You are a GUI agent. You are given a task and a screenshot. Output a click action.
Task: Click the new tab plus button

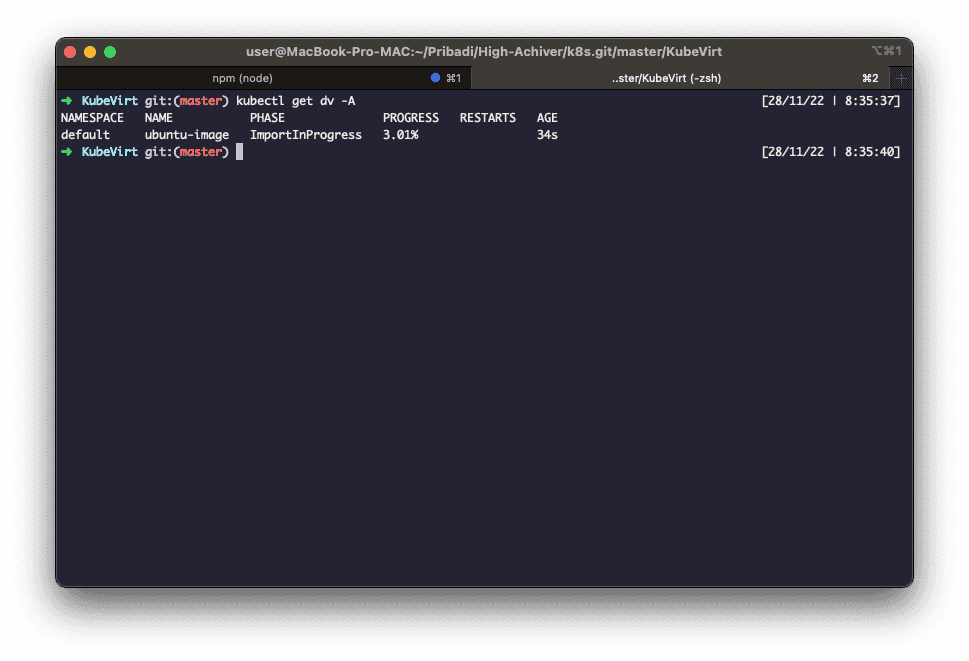tap(901, 78)
